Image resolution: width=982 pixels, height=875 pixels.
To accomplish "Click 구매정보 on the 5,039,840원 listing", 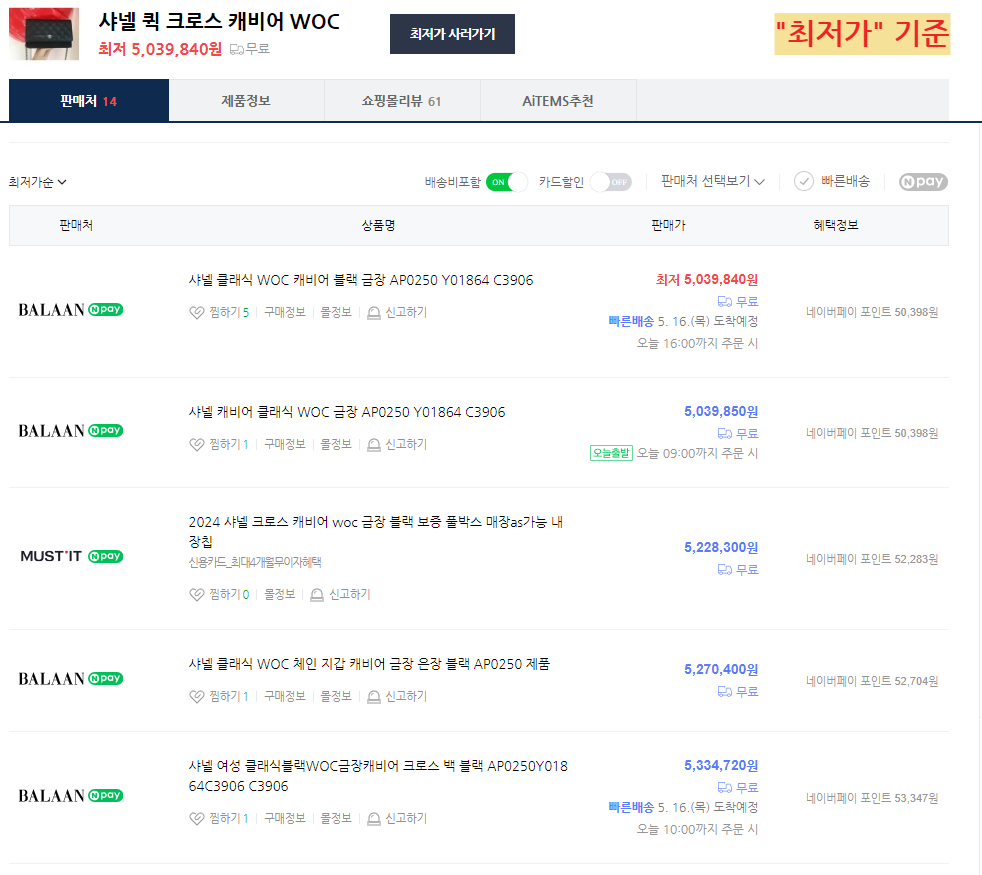I will coord(284,313).
